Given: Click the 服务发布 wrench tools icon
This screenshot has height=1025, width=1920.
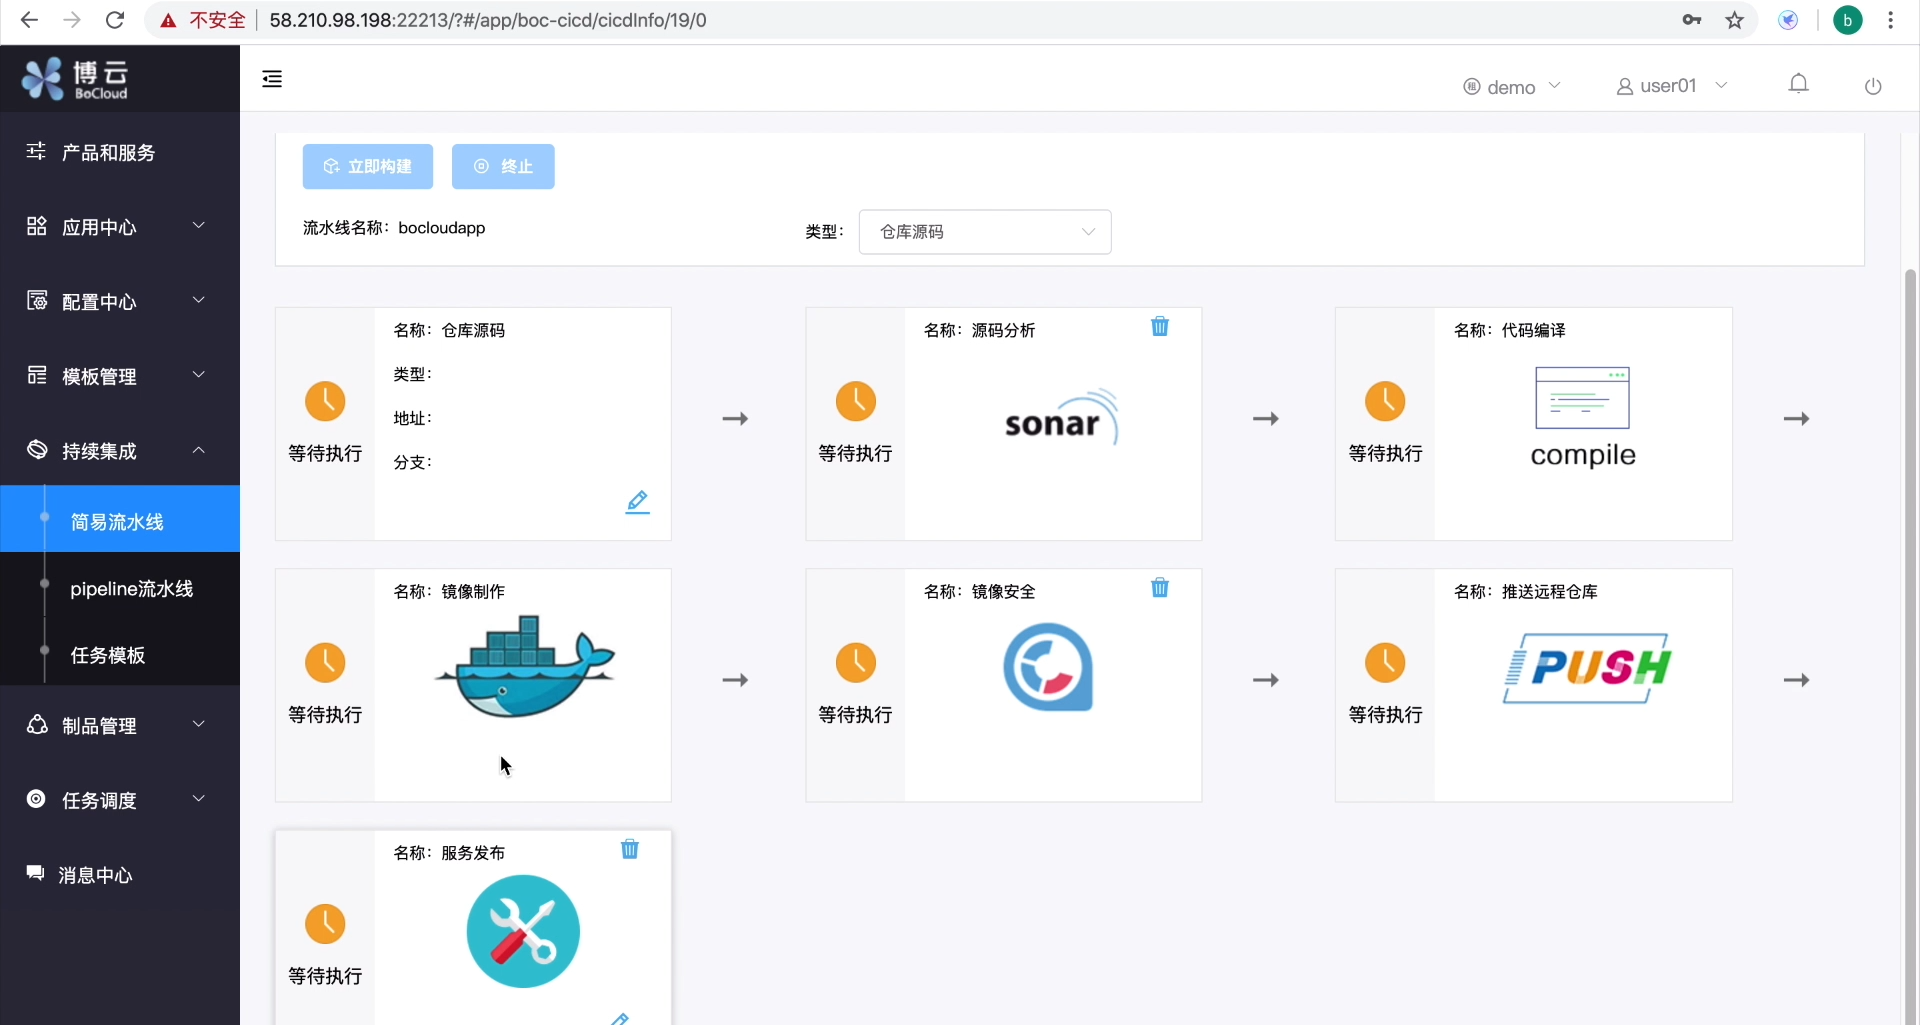Looking at the screenshot, I should 523,931.
